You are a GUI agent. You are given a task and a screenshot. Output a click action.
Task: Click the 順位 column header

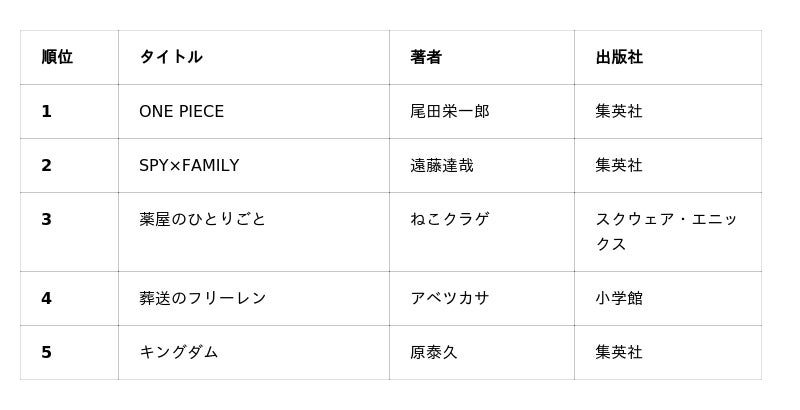(x=57, y=57)
